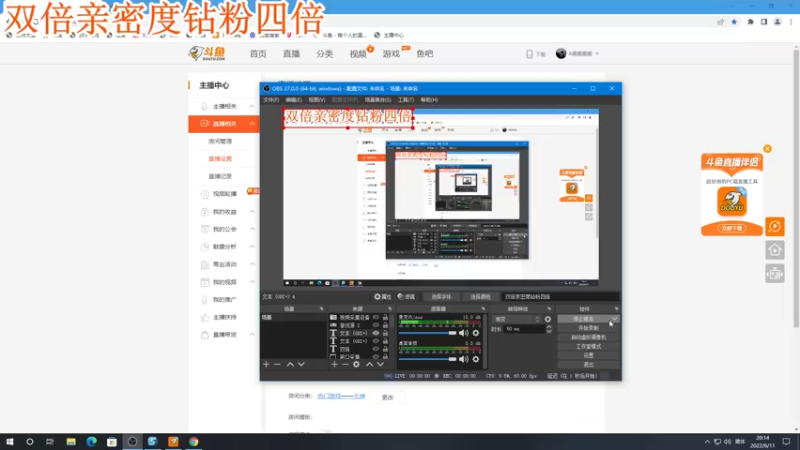Expand the 我的收益 sidebar section

click(x=253, y=211)
